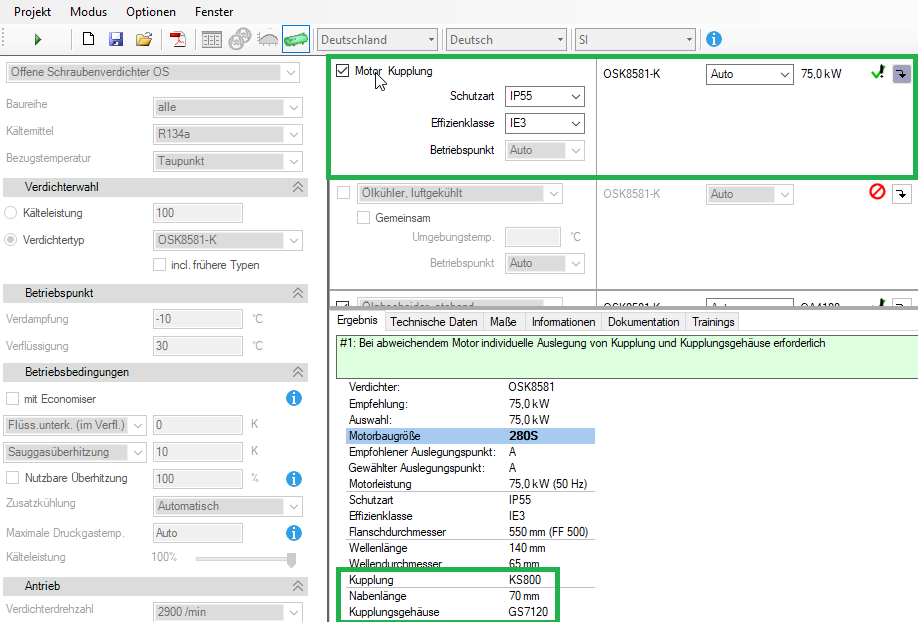Save the current project
This screenshot has width=918, height=622.
coord(115,40)
